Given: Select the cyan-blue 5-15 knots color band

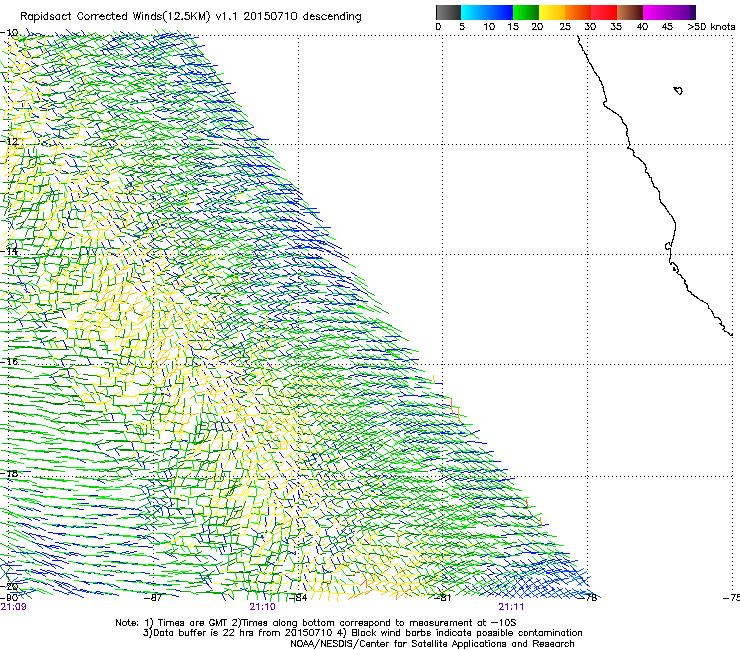Looking at the screenshot, I should tap(487, 12).
